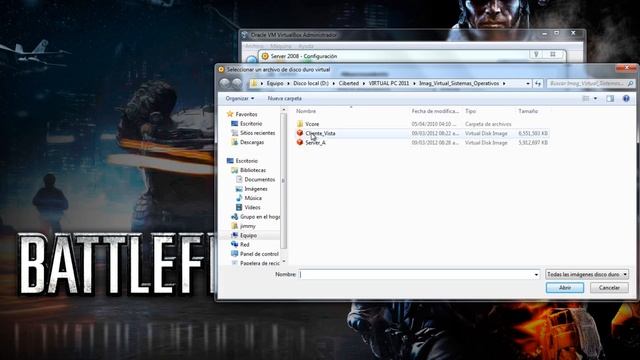Expand breadcrumb arrow after Imag_Virtual_Sistemas_Operativos
640x360 pixels.
504,83
